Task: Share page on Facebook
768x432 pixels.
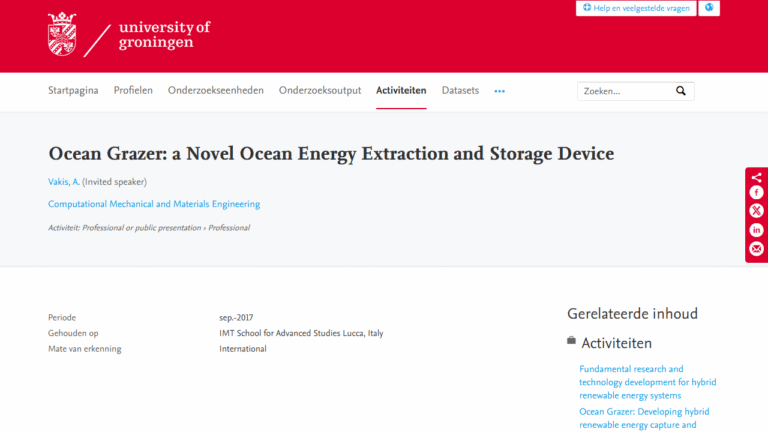Action: (756, 193)
